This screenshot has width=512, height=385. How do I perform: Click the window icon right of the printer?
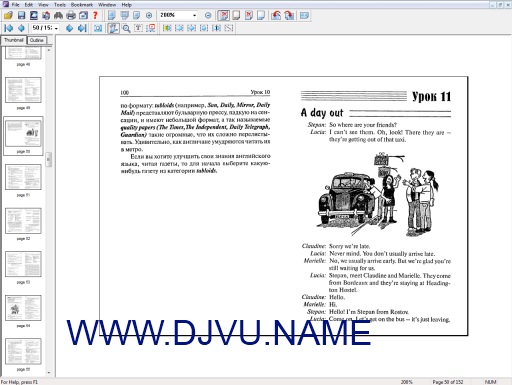coord(83,15)
